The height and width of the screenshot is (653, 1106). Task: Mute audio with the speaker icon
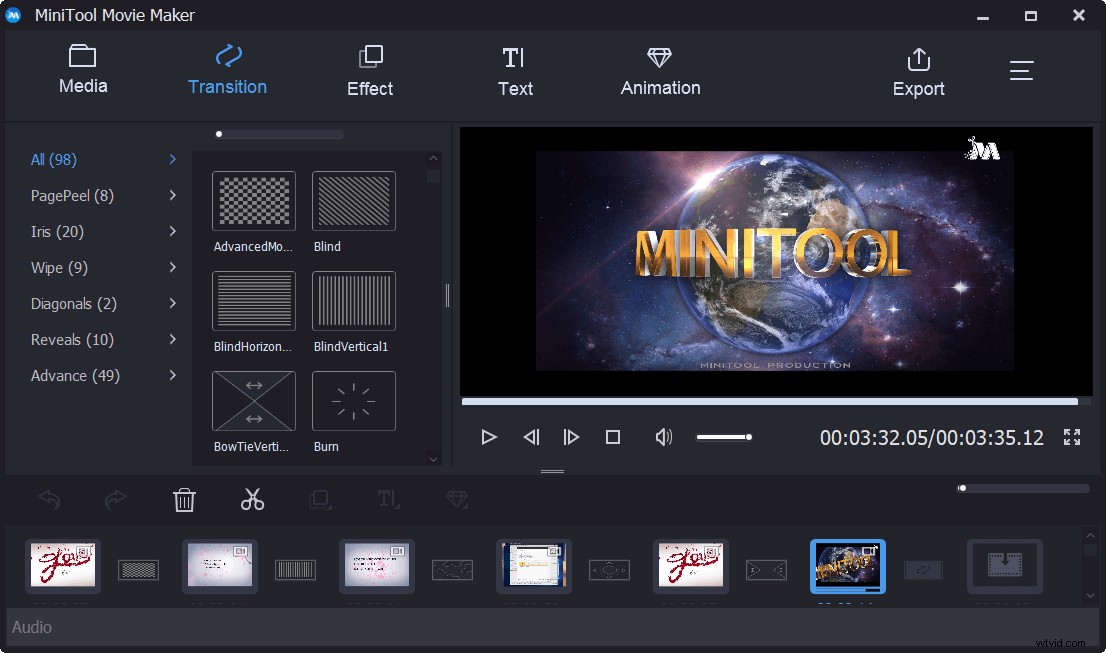663,436
